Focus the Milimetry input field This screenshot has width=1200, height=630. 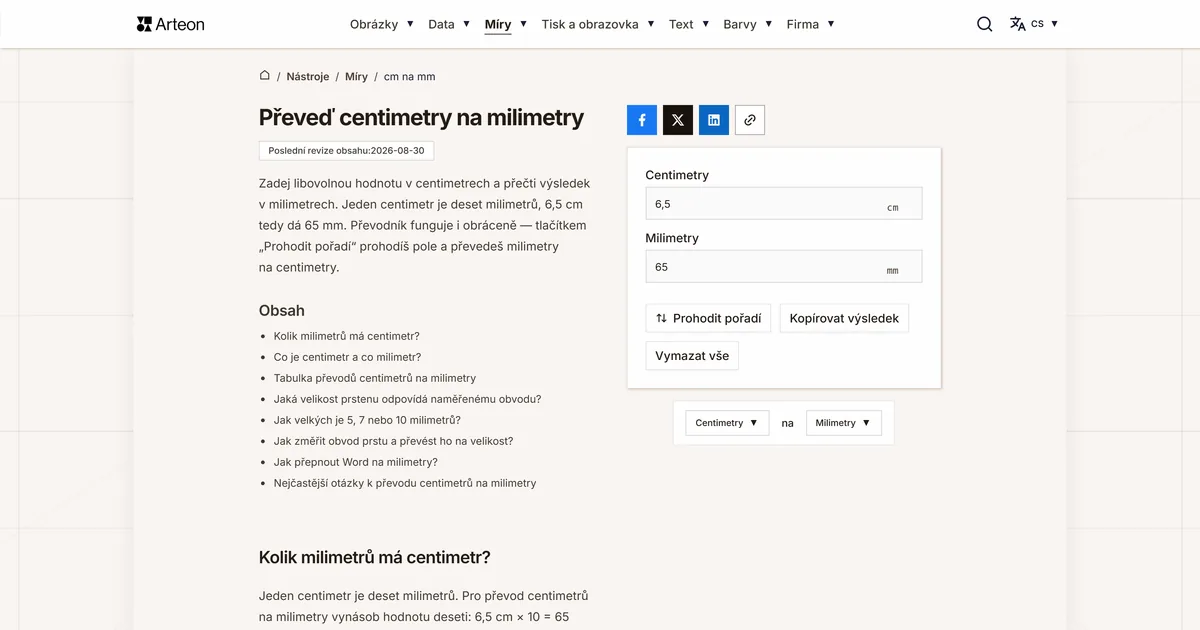[x=784, y=267]
